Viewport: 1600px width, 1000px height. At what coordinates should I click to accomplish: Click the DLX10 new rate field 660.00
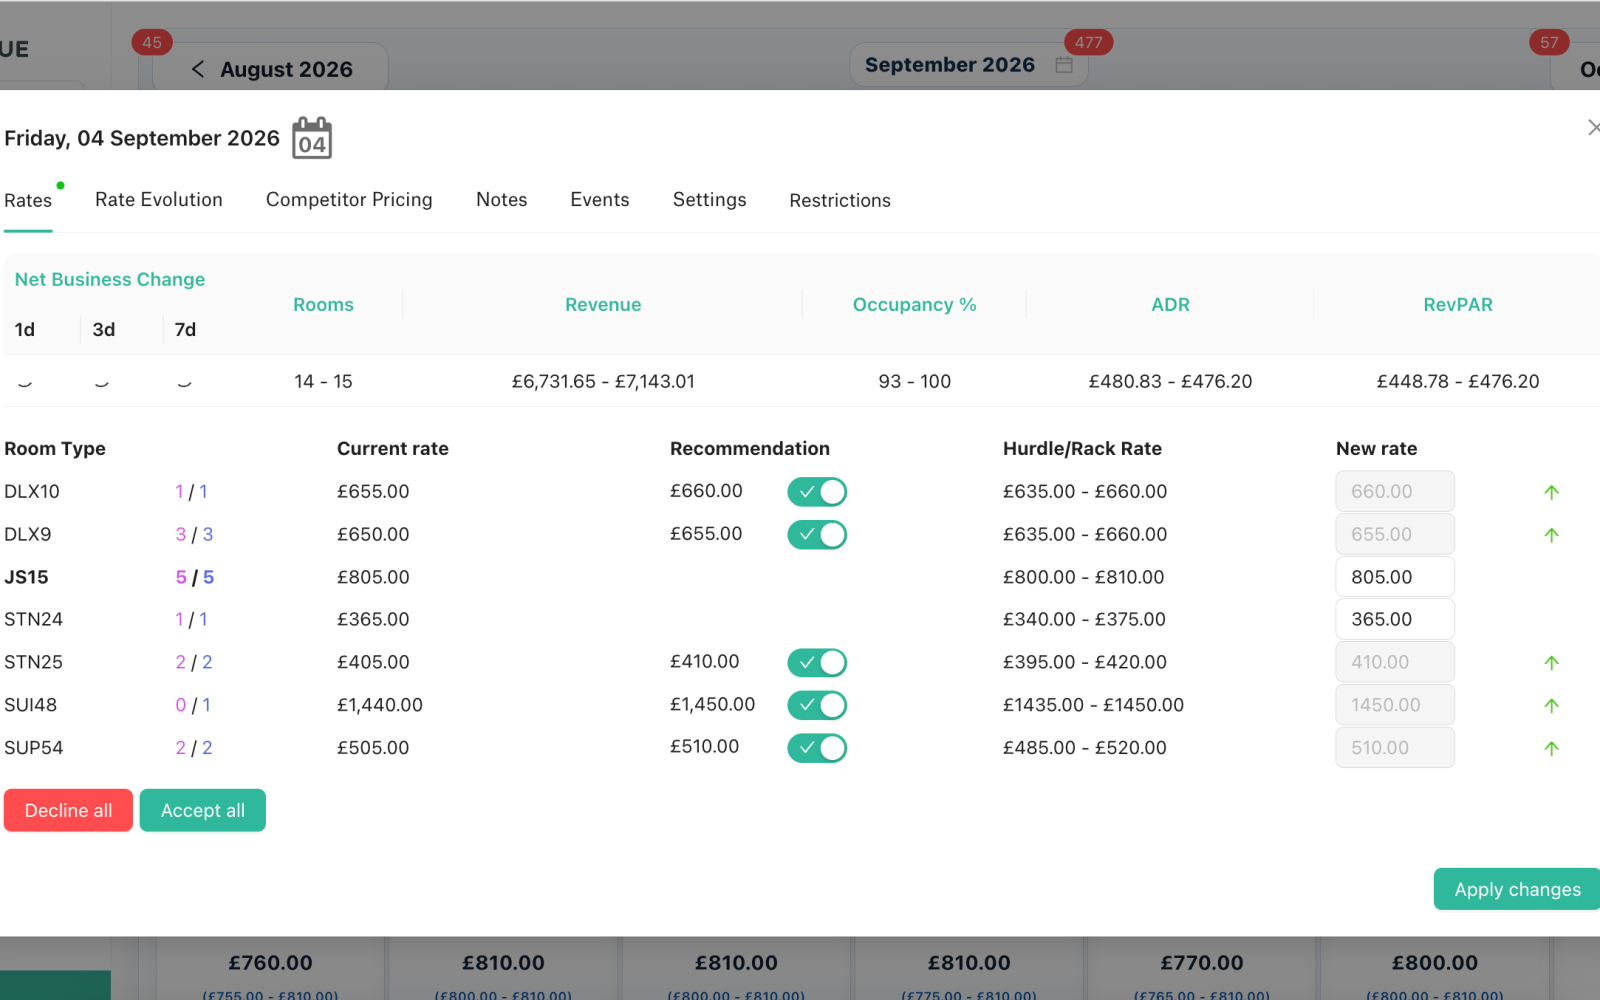point(1395,492)
